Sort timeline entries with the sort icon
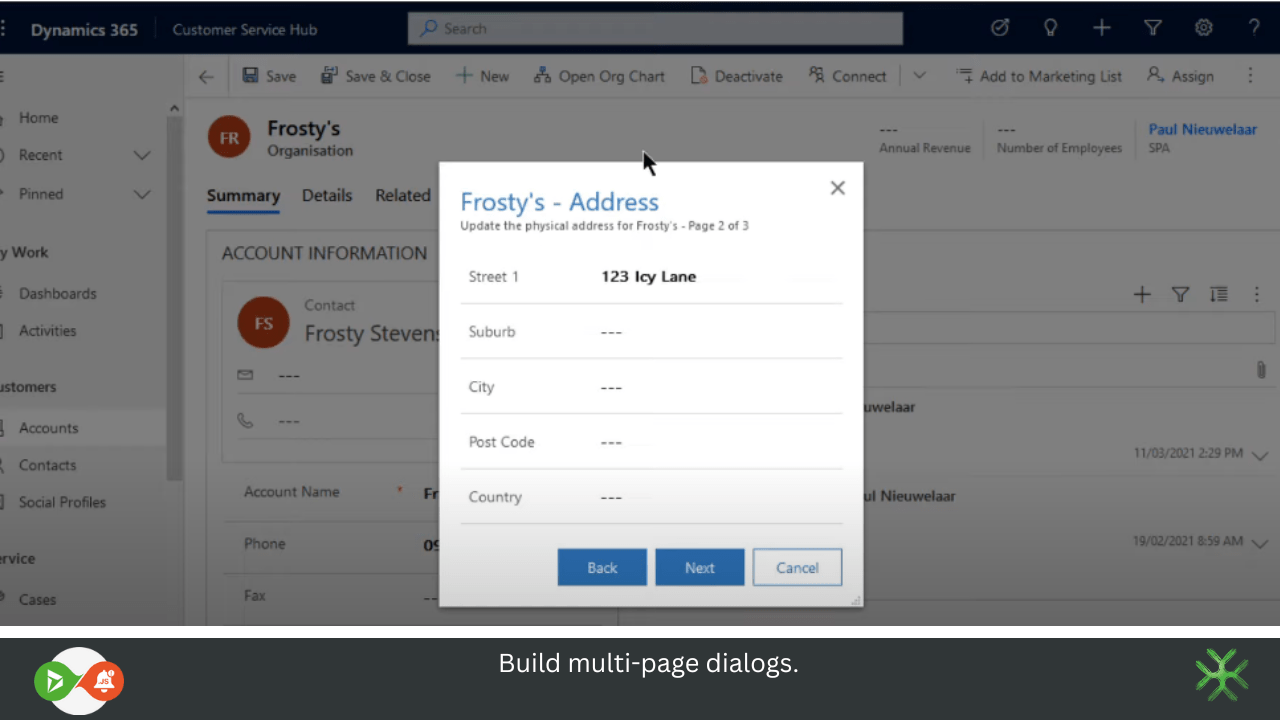 pos(1218,294)
